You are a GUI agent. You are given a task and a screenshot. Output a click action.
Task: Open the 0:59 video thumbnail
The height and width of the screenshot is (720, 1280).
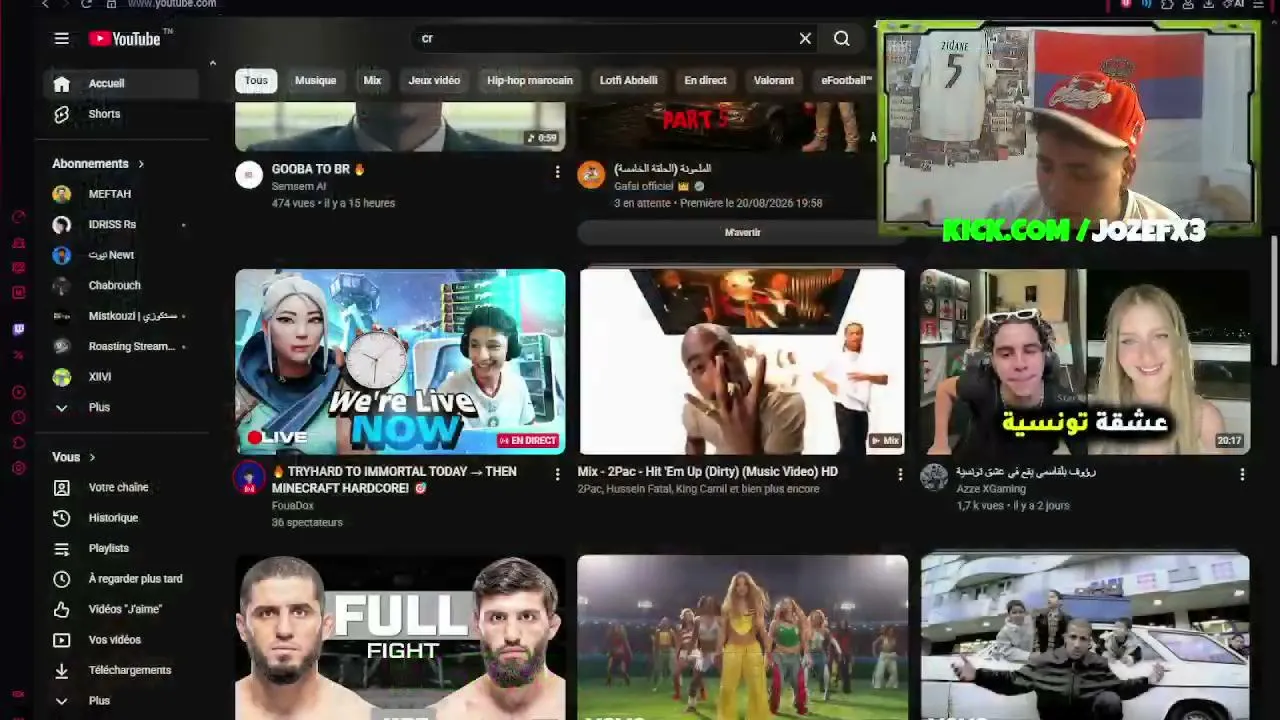coord(400,126)
